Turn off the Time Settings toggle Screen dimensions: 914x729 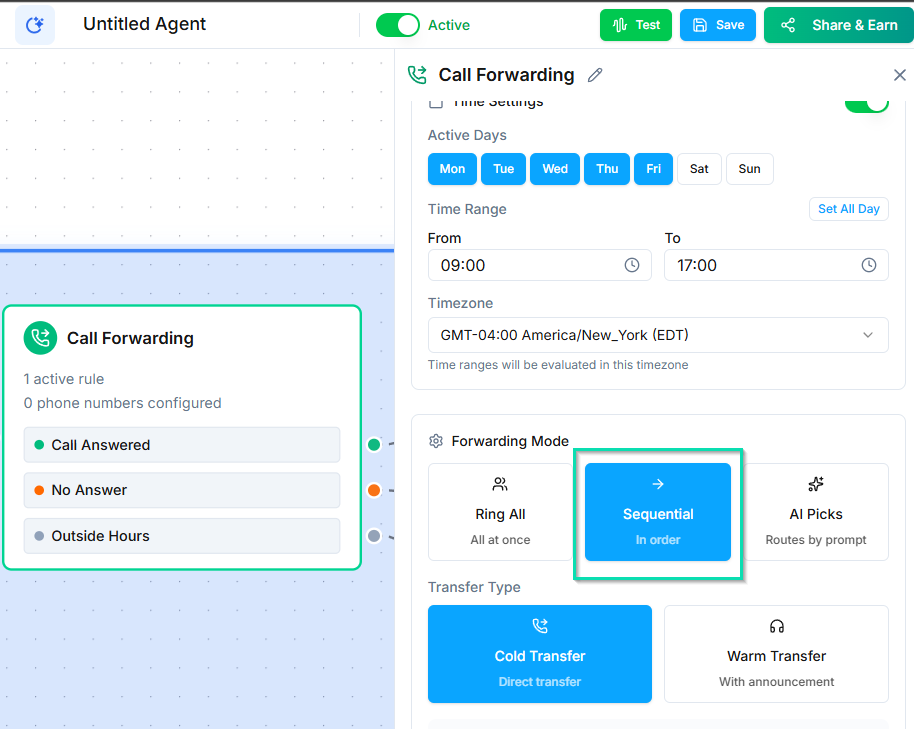[x=866, y=104]
